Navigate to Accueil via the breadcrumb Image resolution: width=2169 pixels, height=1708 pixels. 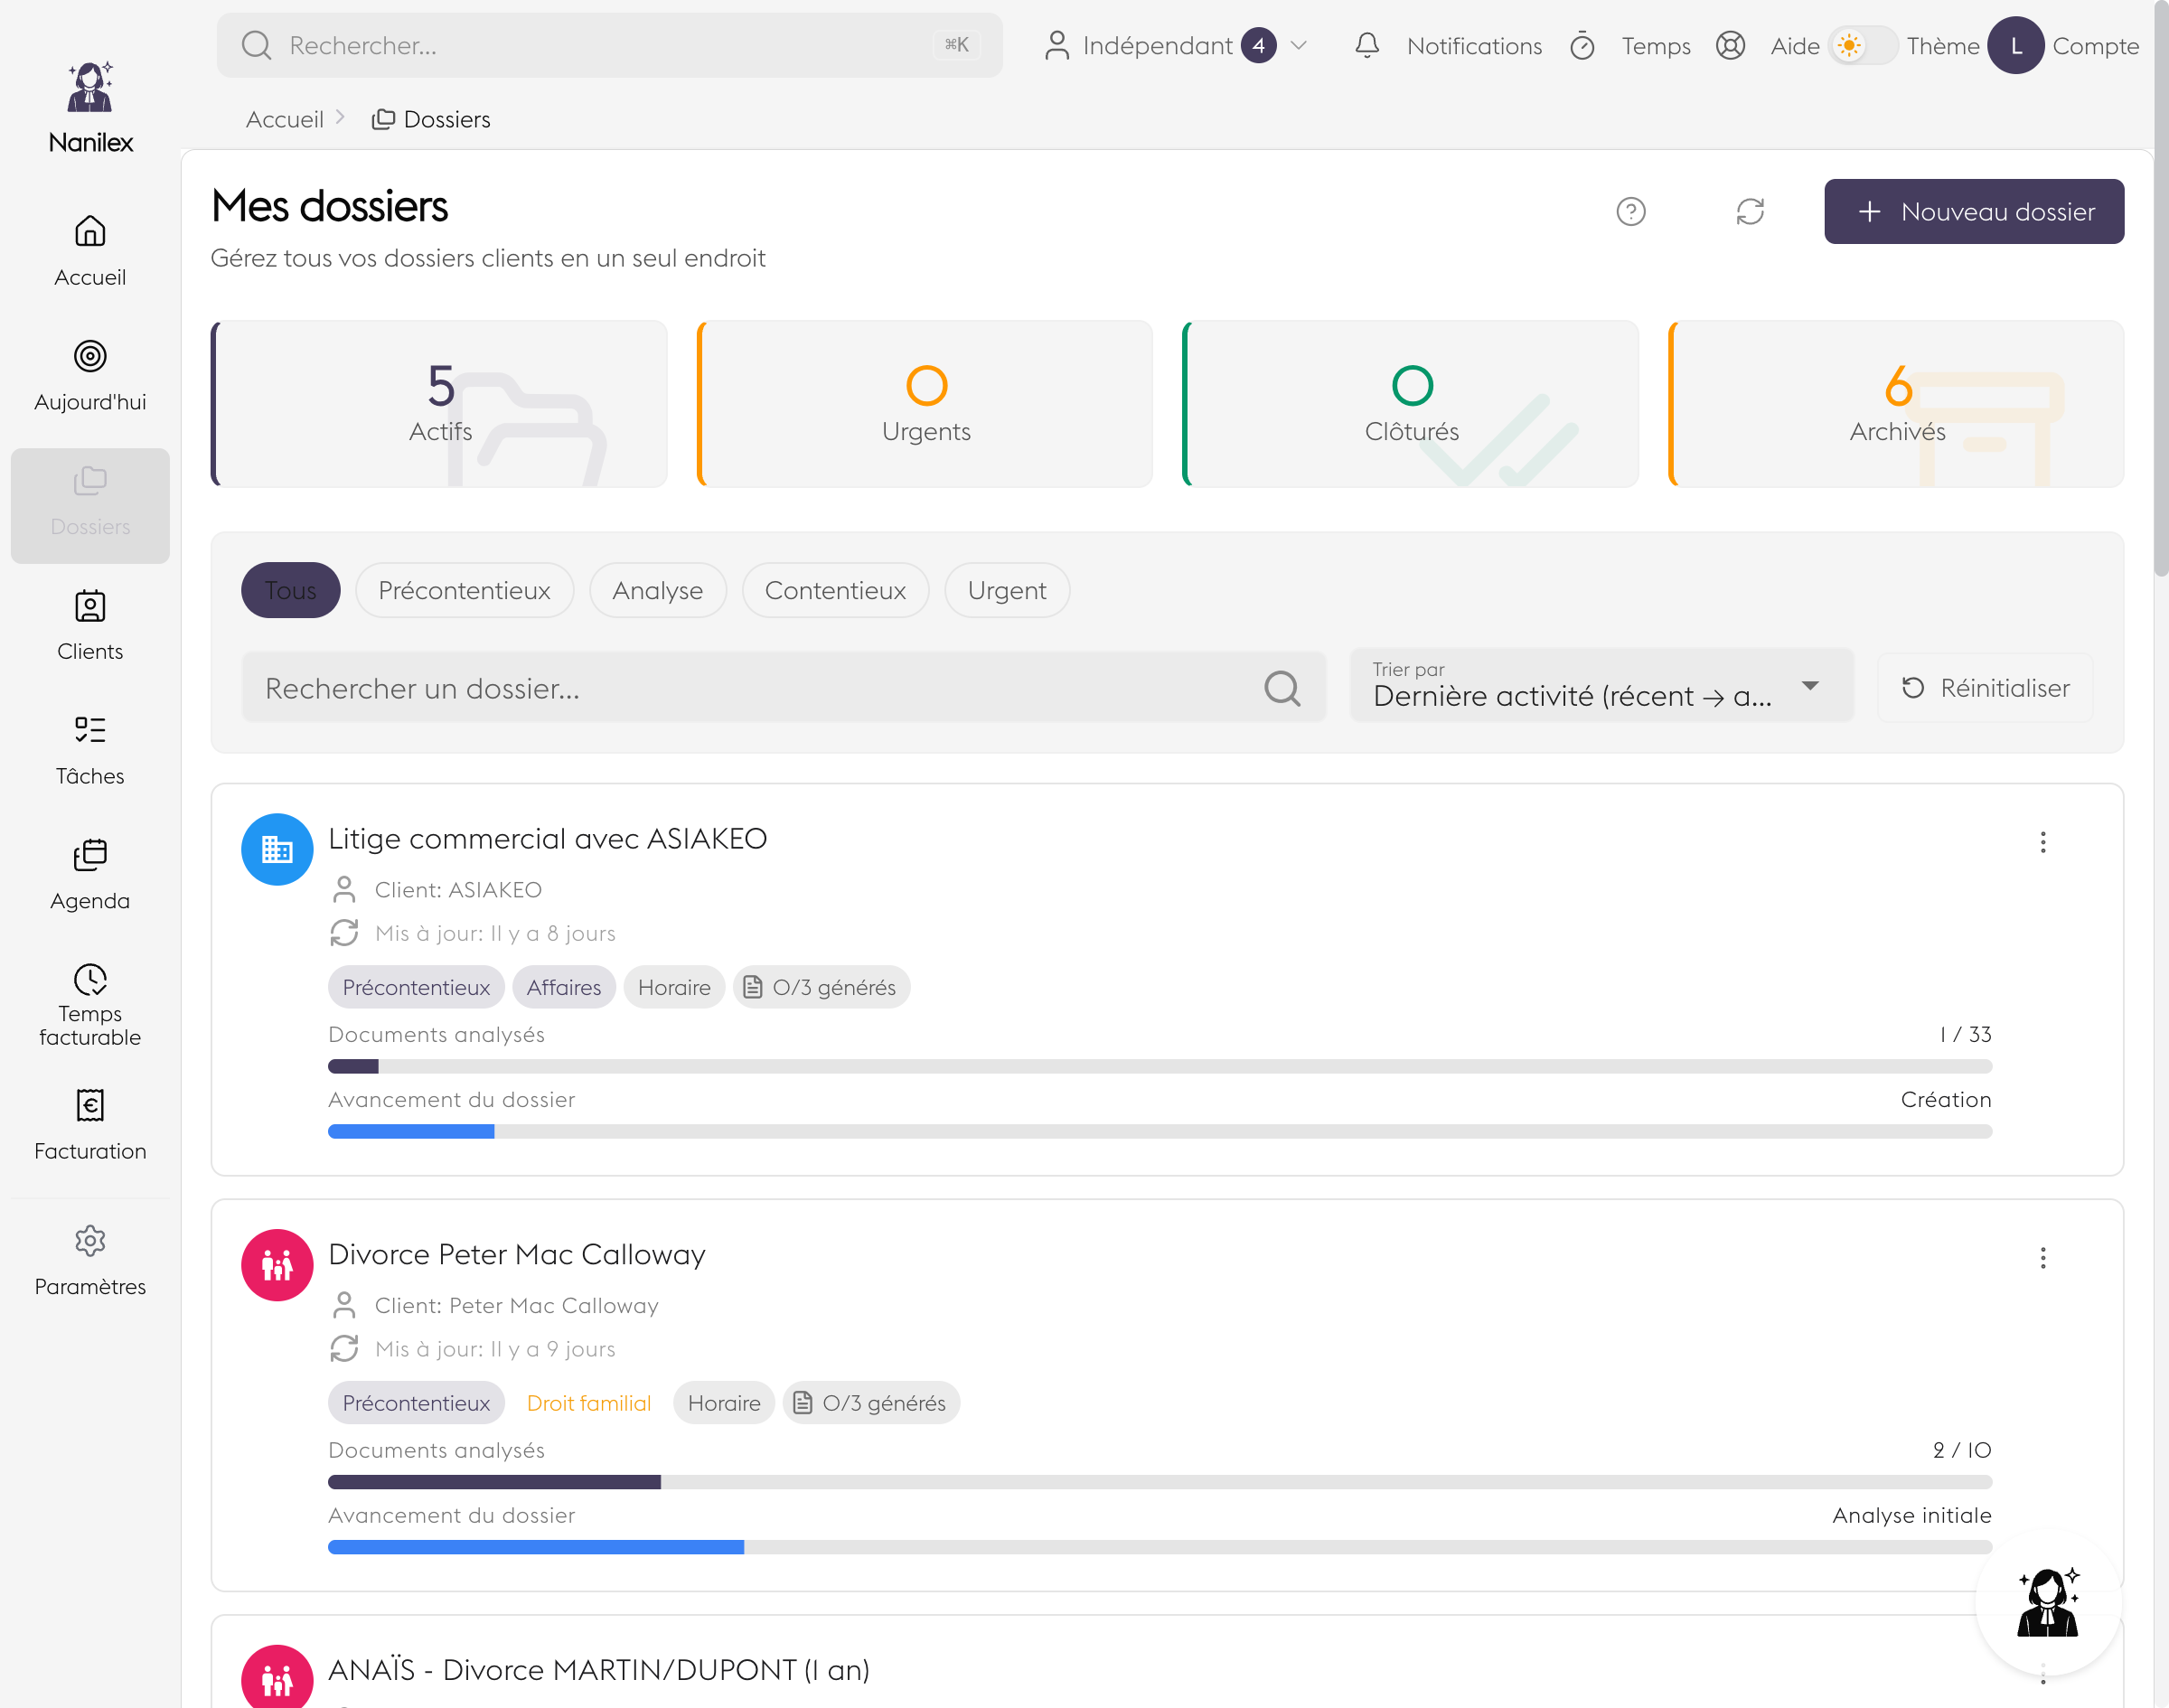pyautogui.click(x=284, y=118)
